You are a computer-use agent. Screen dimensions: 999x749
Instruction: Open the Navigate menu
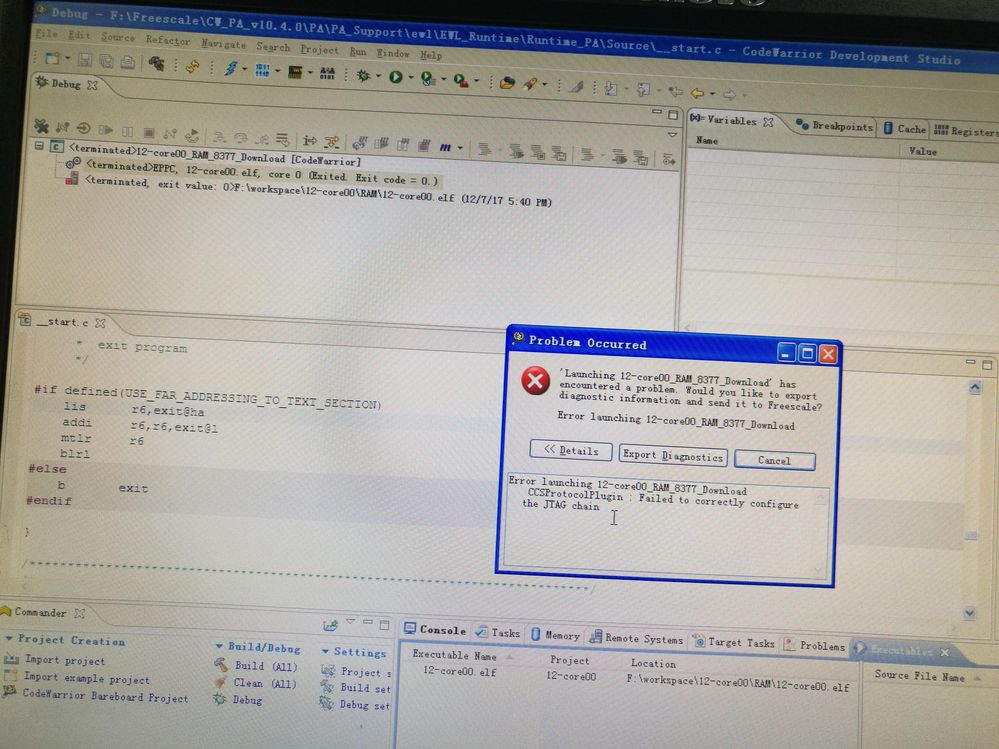223,44
